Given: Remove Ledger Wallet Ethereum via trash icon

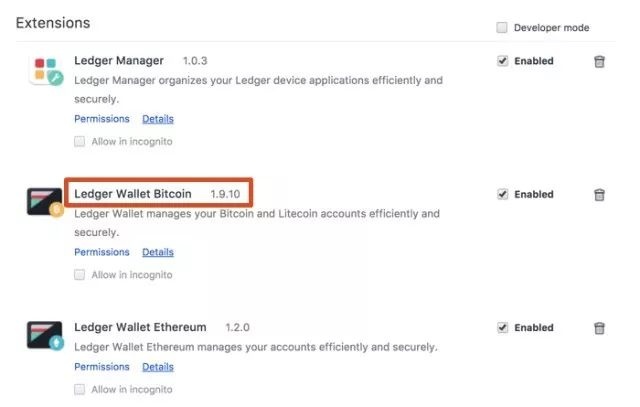Looking at the screenshot, I should [x=599, y=327].
